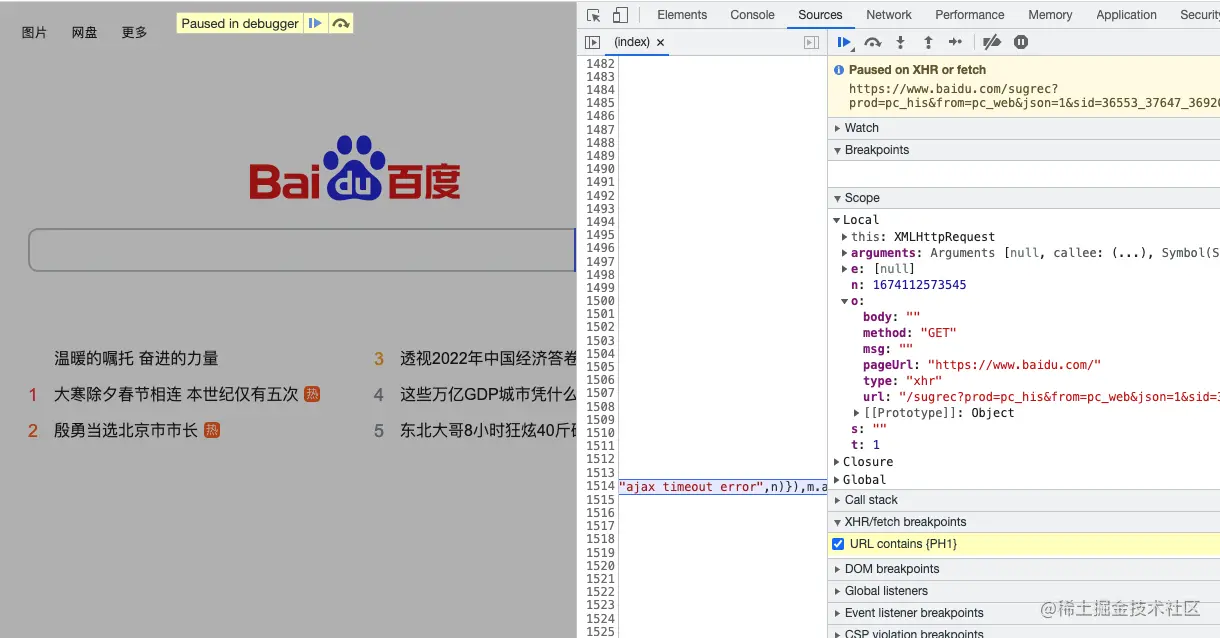The width and height of the screenshot is (1220, 638).
Task: Click the Baidu search input box
Action: pyautogui.click(x=302, y=250)
